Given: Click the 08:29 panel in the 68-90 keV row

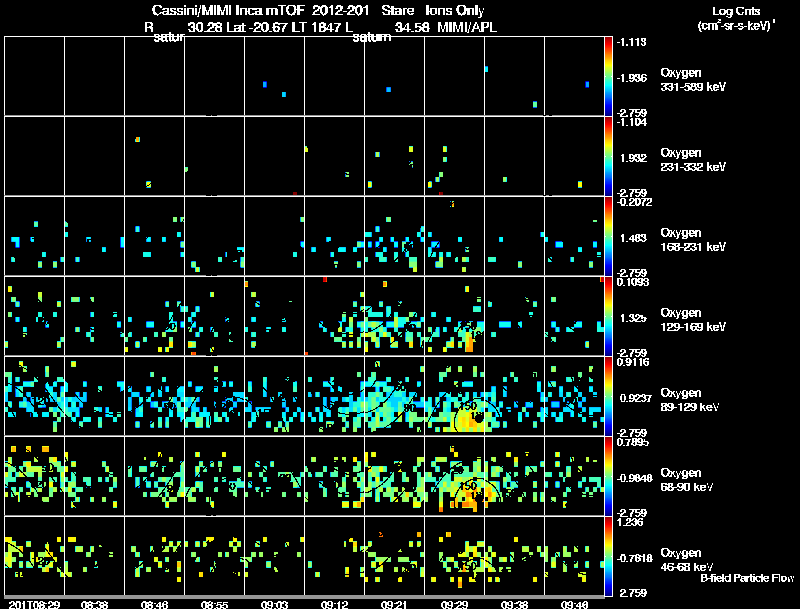Looking at the screenshot, I should [34, 476].
